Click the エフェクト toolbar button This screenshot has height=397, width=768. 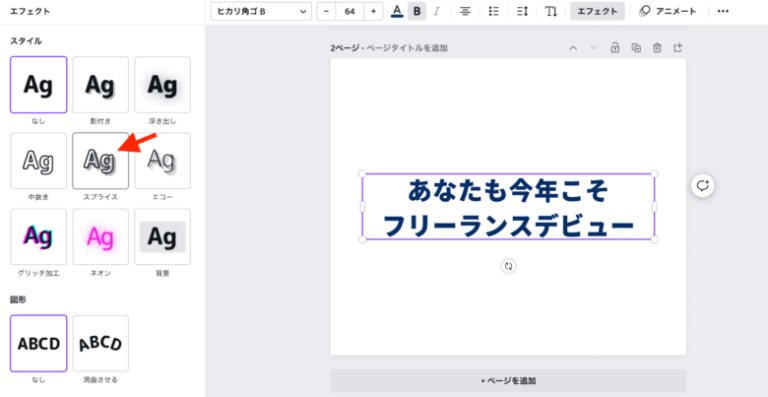tap(597, 11)
